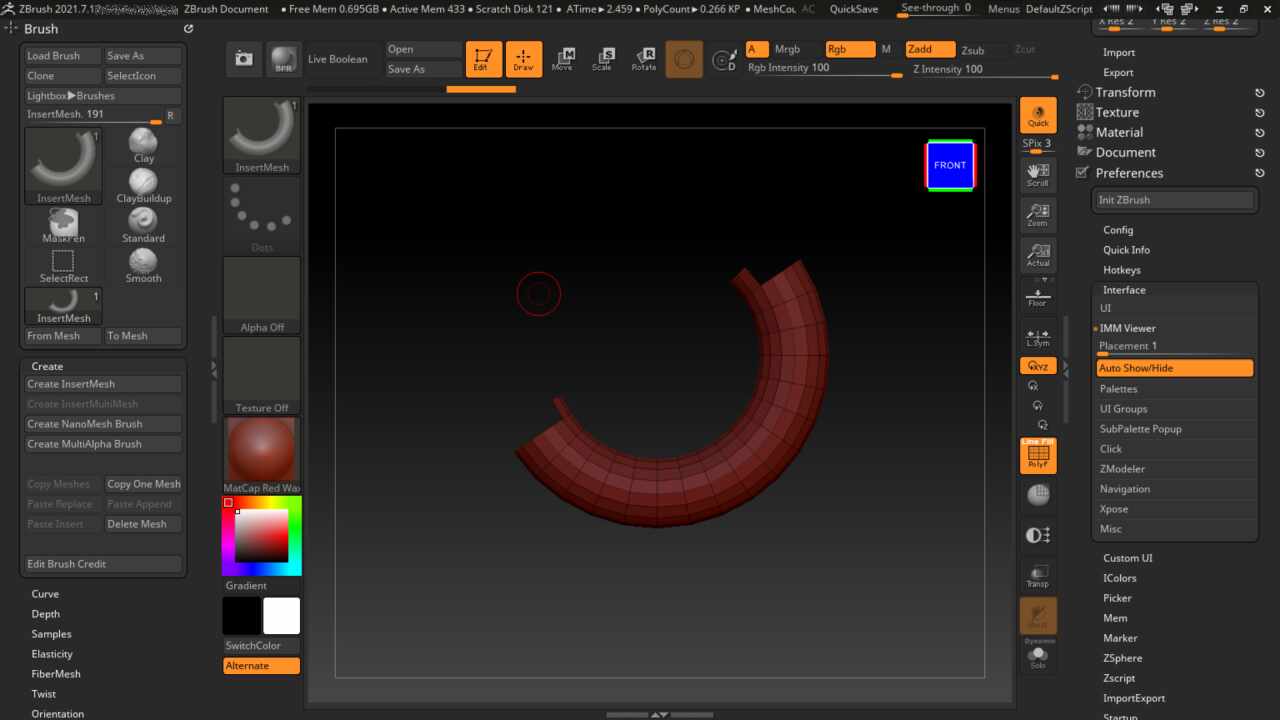Click the BPR render sphere icon
This screenshot has width=1280, height=720.
[283, 59]
